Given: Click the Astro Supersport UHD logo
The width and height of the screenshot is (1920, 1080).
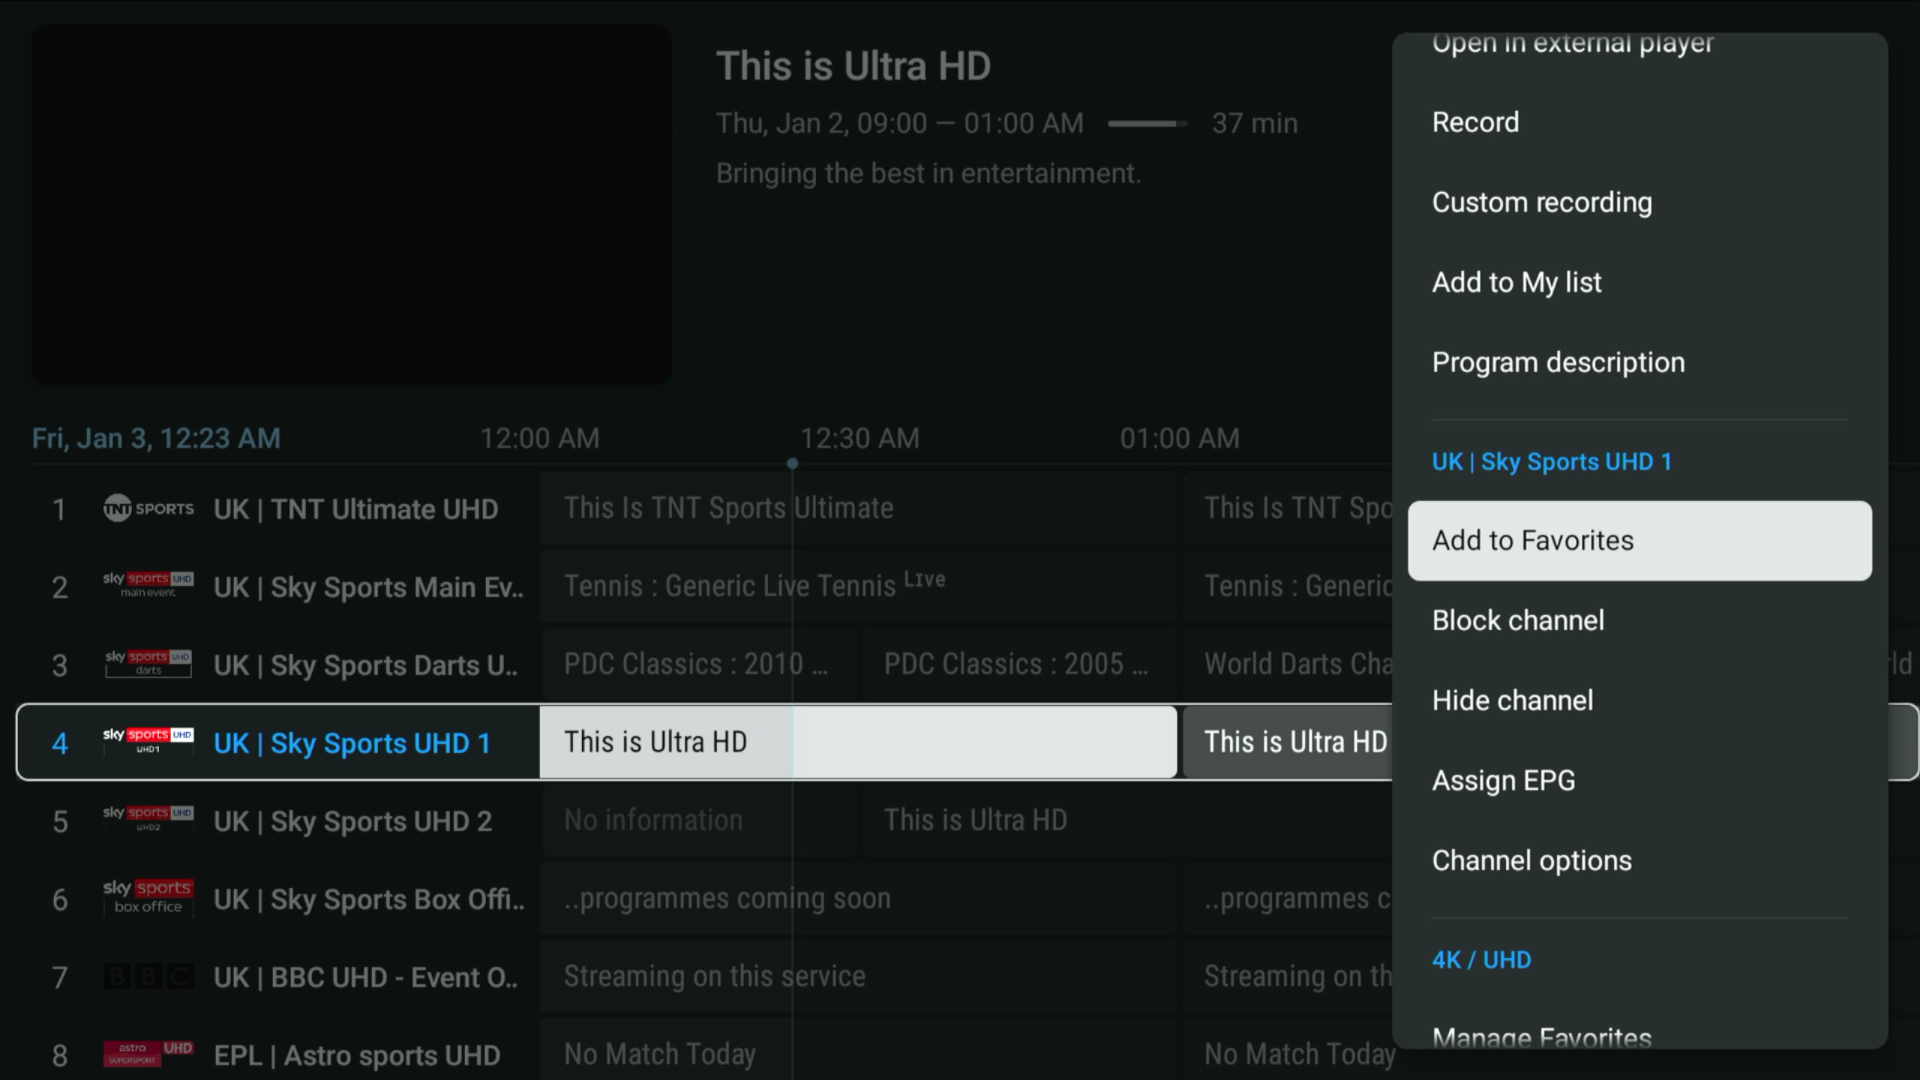Looking at the screenshot, I should click(x=148, y=1054).
